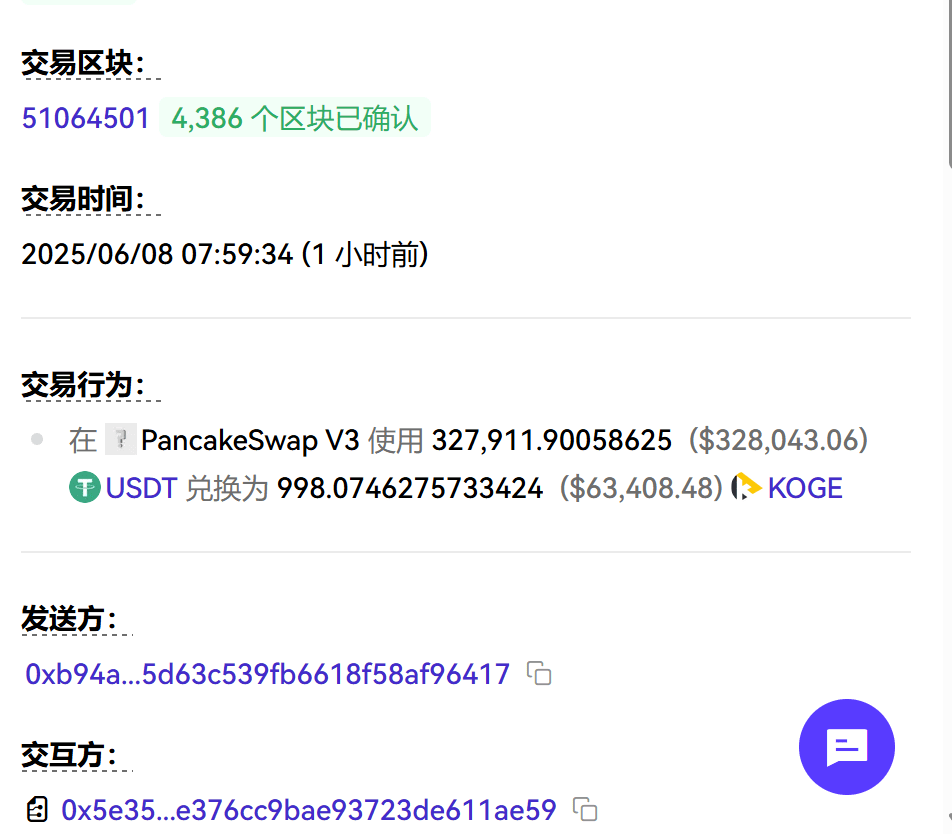This screenshot has height=834, width=952.
Task: Click the 发送方 field label
Action: tap(69, 619)
